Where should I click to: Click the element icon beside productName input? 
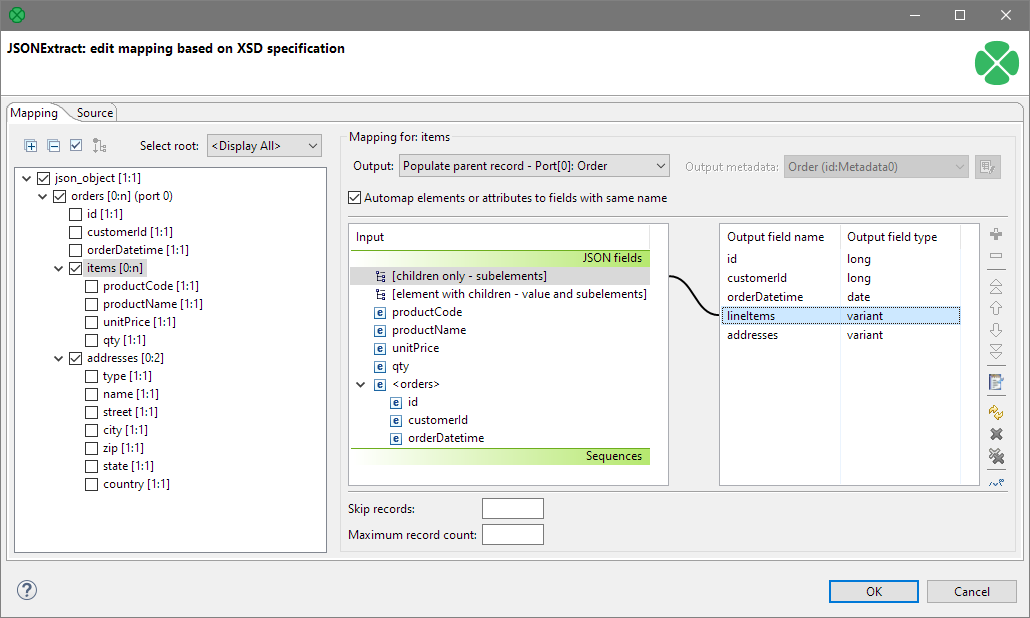[x=380, y=330]
